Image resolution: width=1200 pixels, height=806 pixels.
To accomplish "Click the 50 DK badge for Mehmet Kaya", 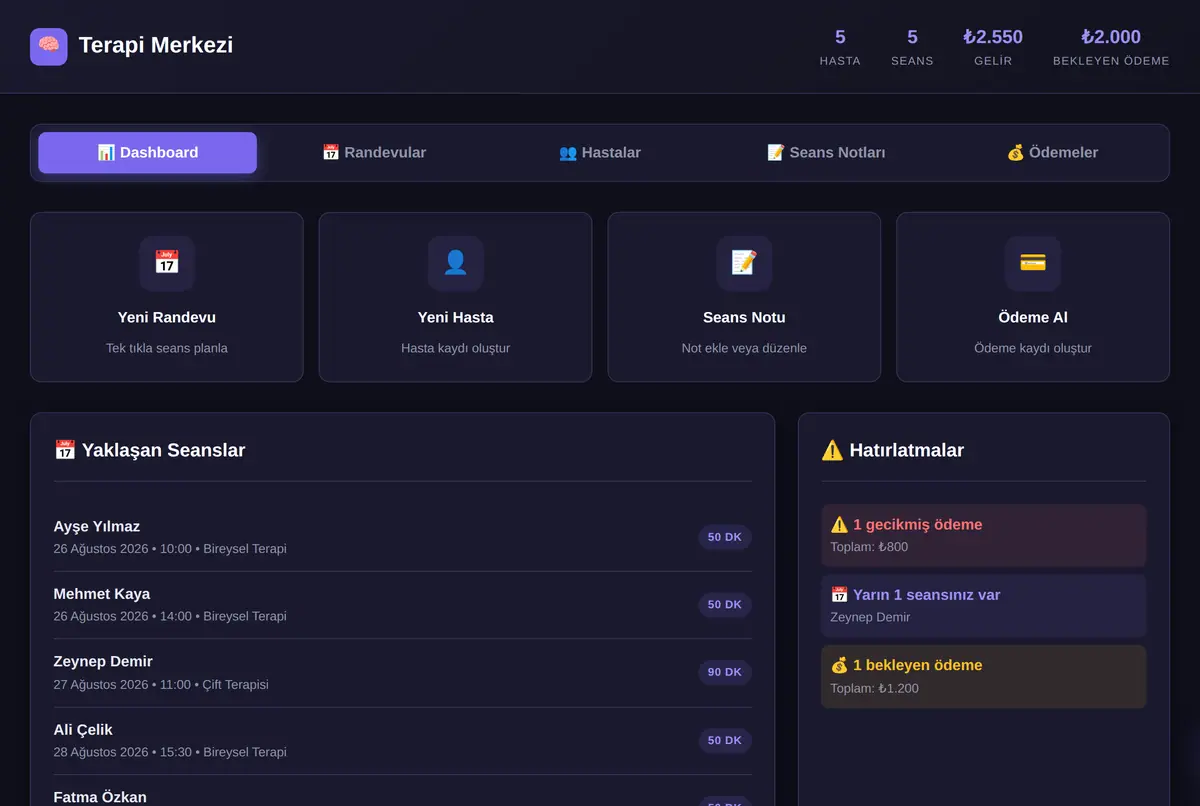I will (x=725, y=605).
